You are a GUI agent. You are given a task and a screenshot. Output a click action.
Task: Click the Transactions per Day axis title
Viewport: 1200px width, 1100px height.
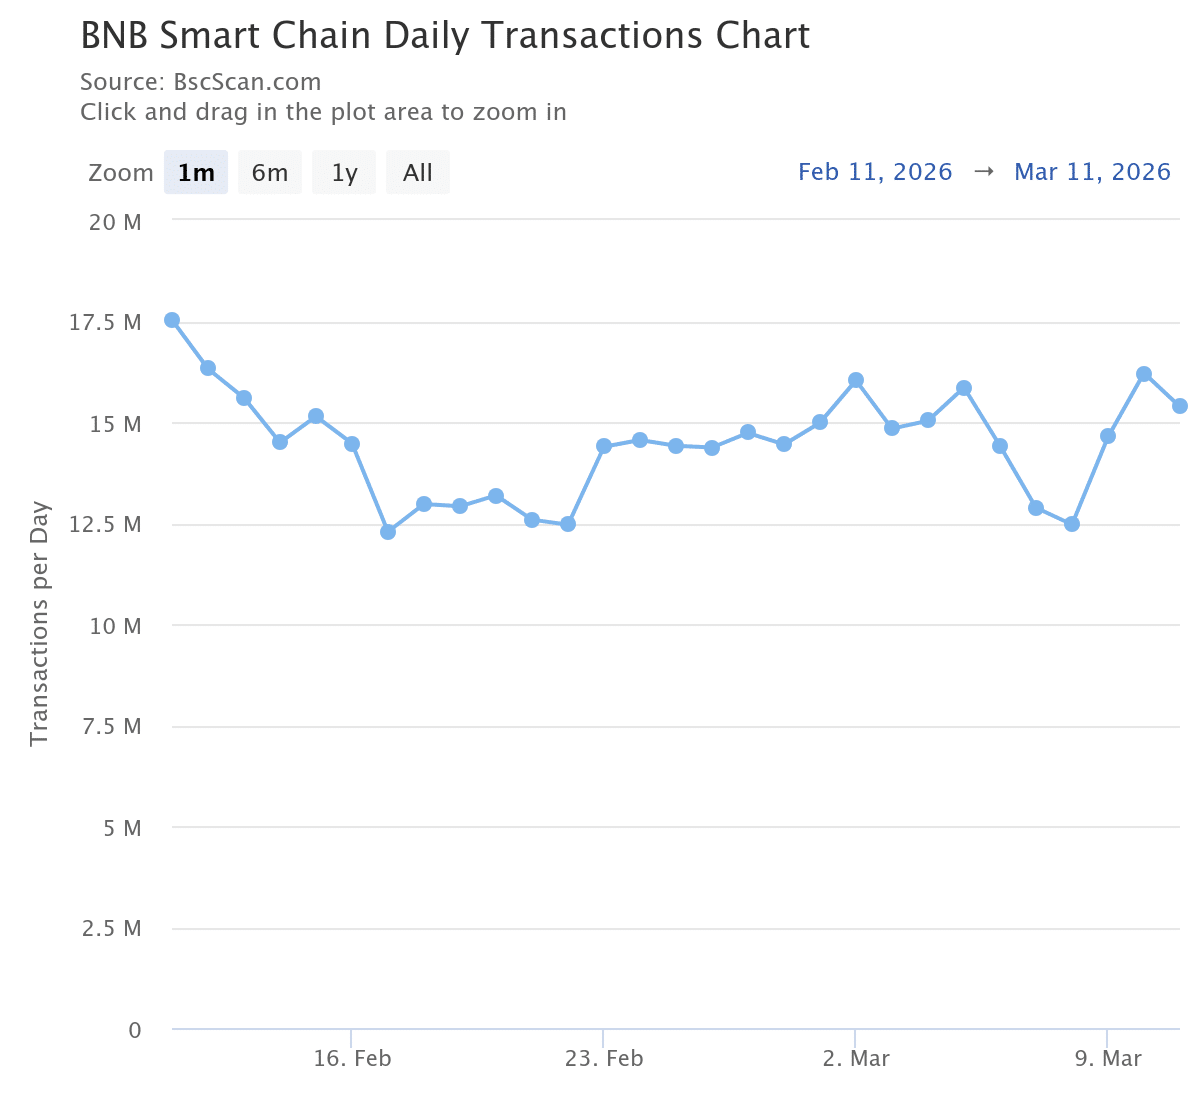click(39, 623)
